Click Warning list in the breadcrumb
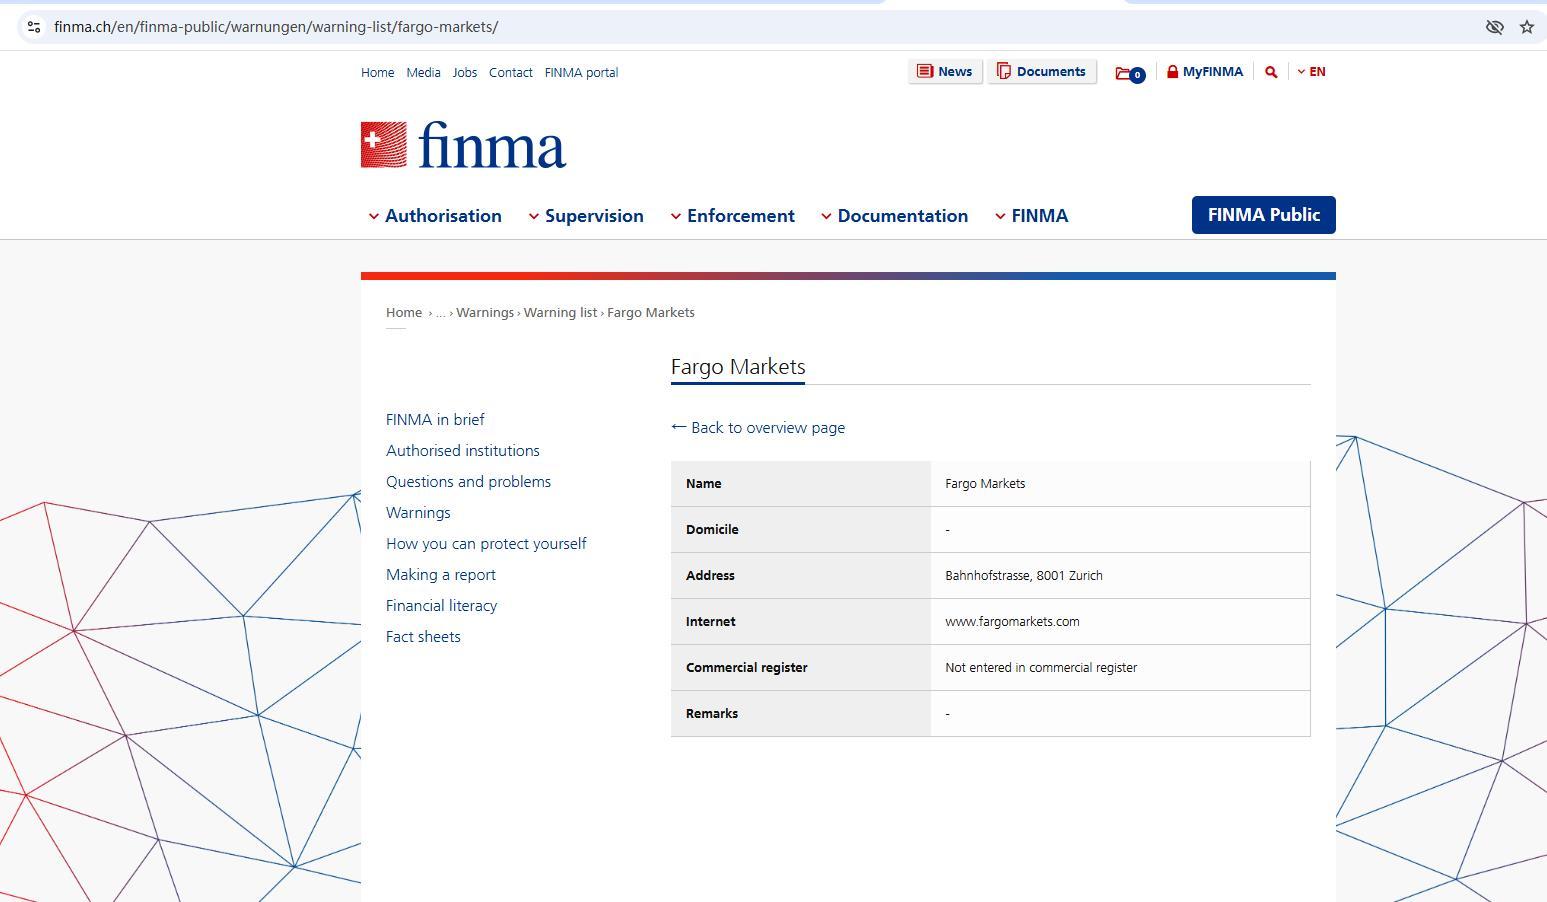 pos(560,313)
